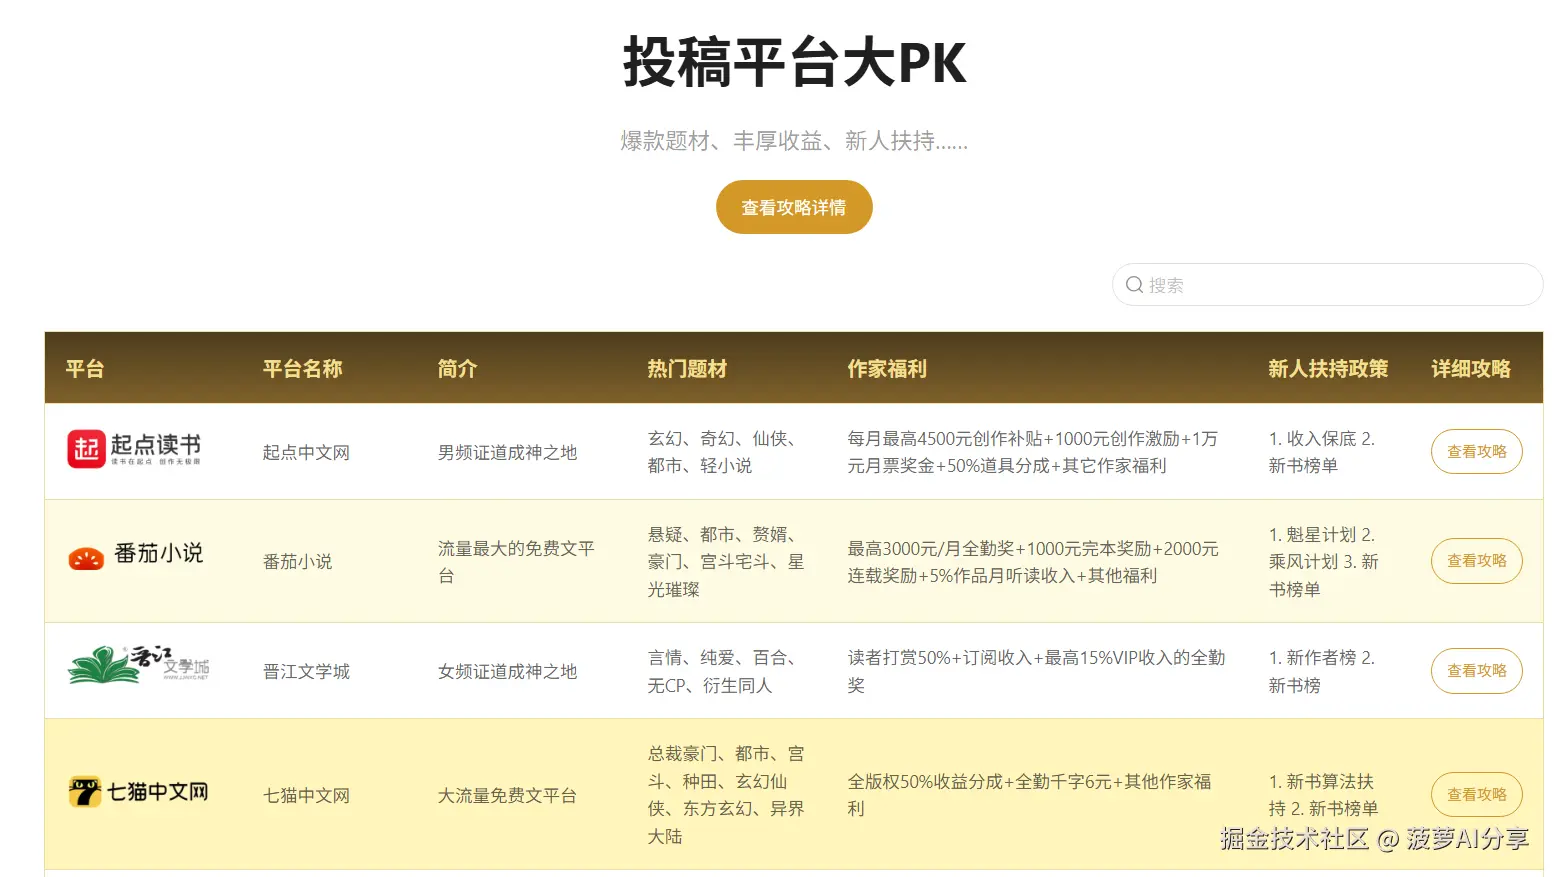Click the 大流量免费文平台 description
This screenshot has height=877, width=1554.
507,795
